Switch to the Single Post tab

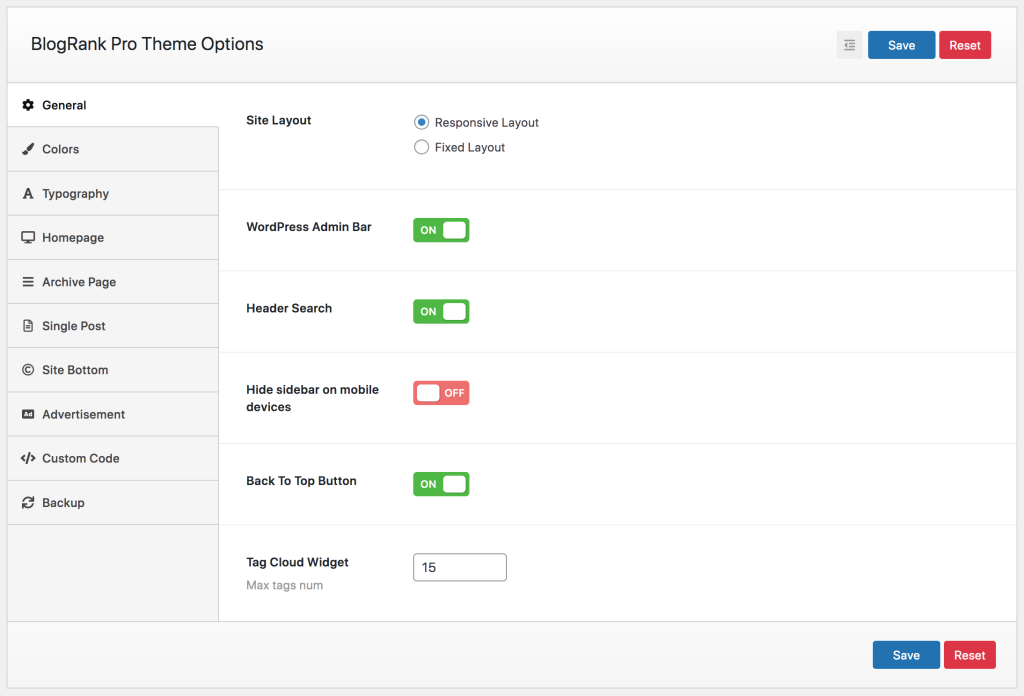(113, 326)
